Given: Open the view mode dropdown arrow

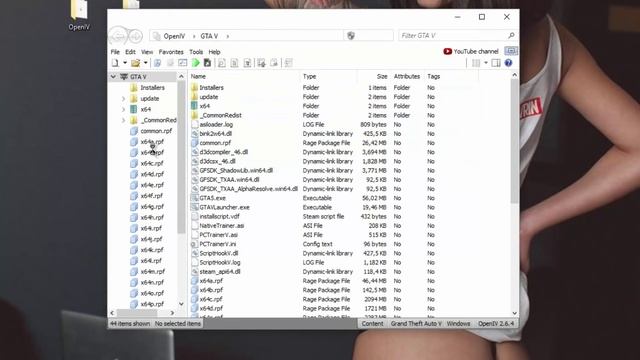Looking at the screenshot, I should pos(486,63).
